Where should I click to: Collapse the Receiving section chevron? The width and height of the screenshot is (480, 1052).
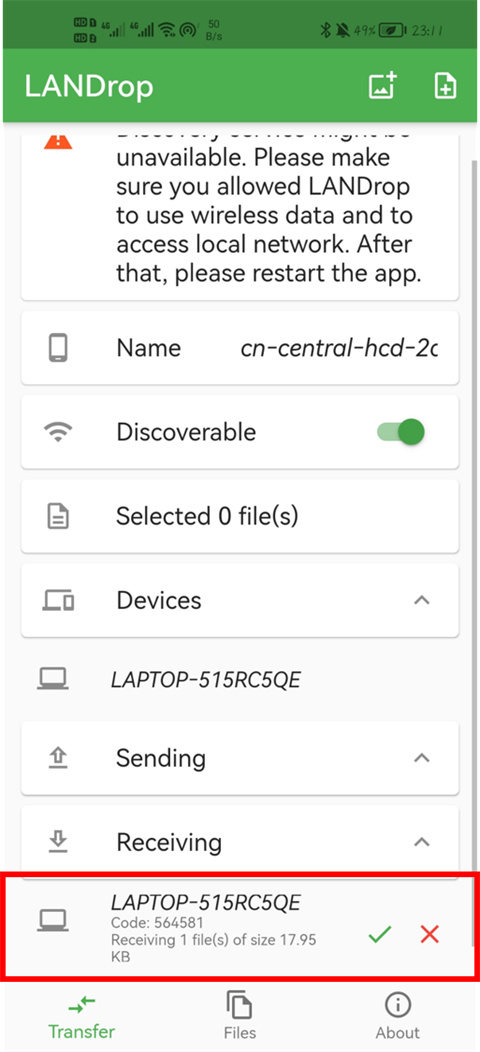[x=422, y=842]
